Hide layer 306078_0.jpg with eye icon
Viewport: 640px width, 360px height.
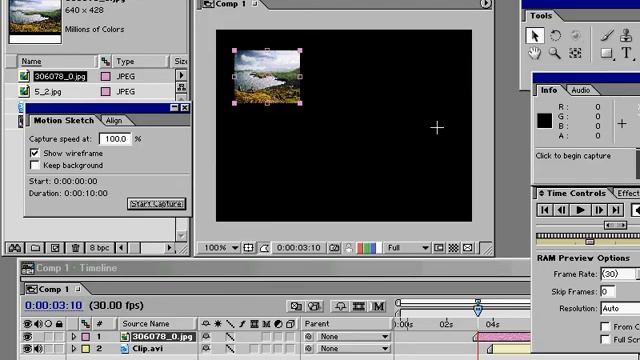27,337
